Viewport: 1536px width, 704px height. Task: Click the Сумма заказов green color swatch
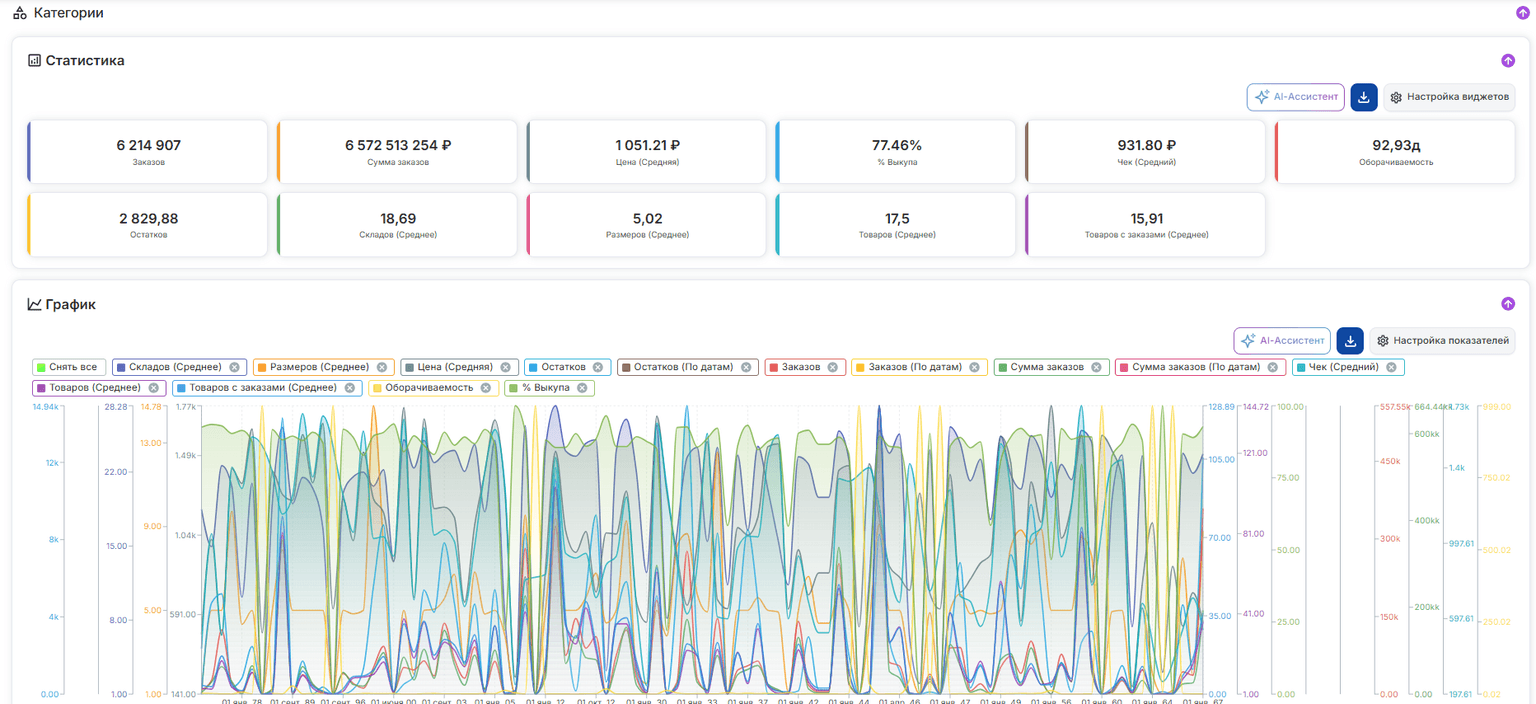(x=1002, y=367)
